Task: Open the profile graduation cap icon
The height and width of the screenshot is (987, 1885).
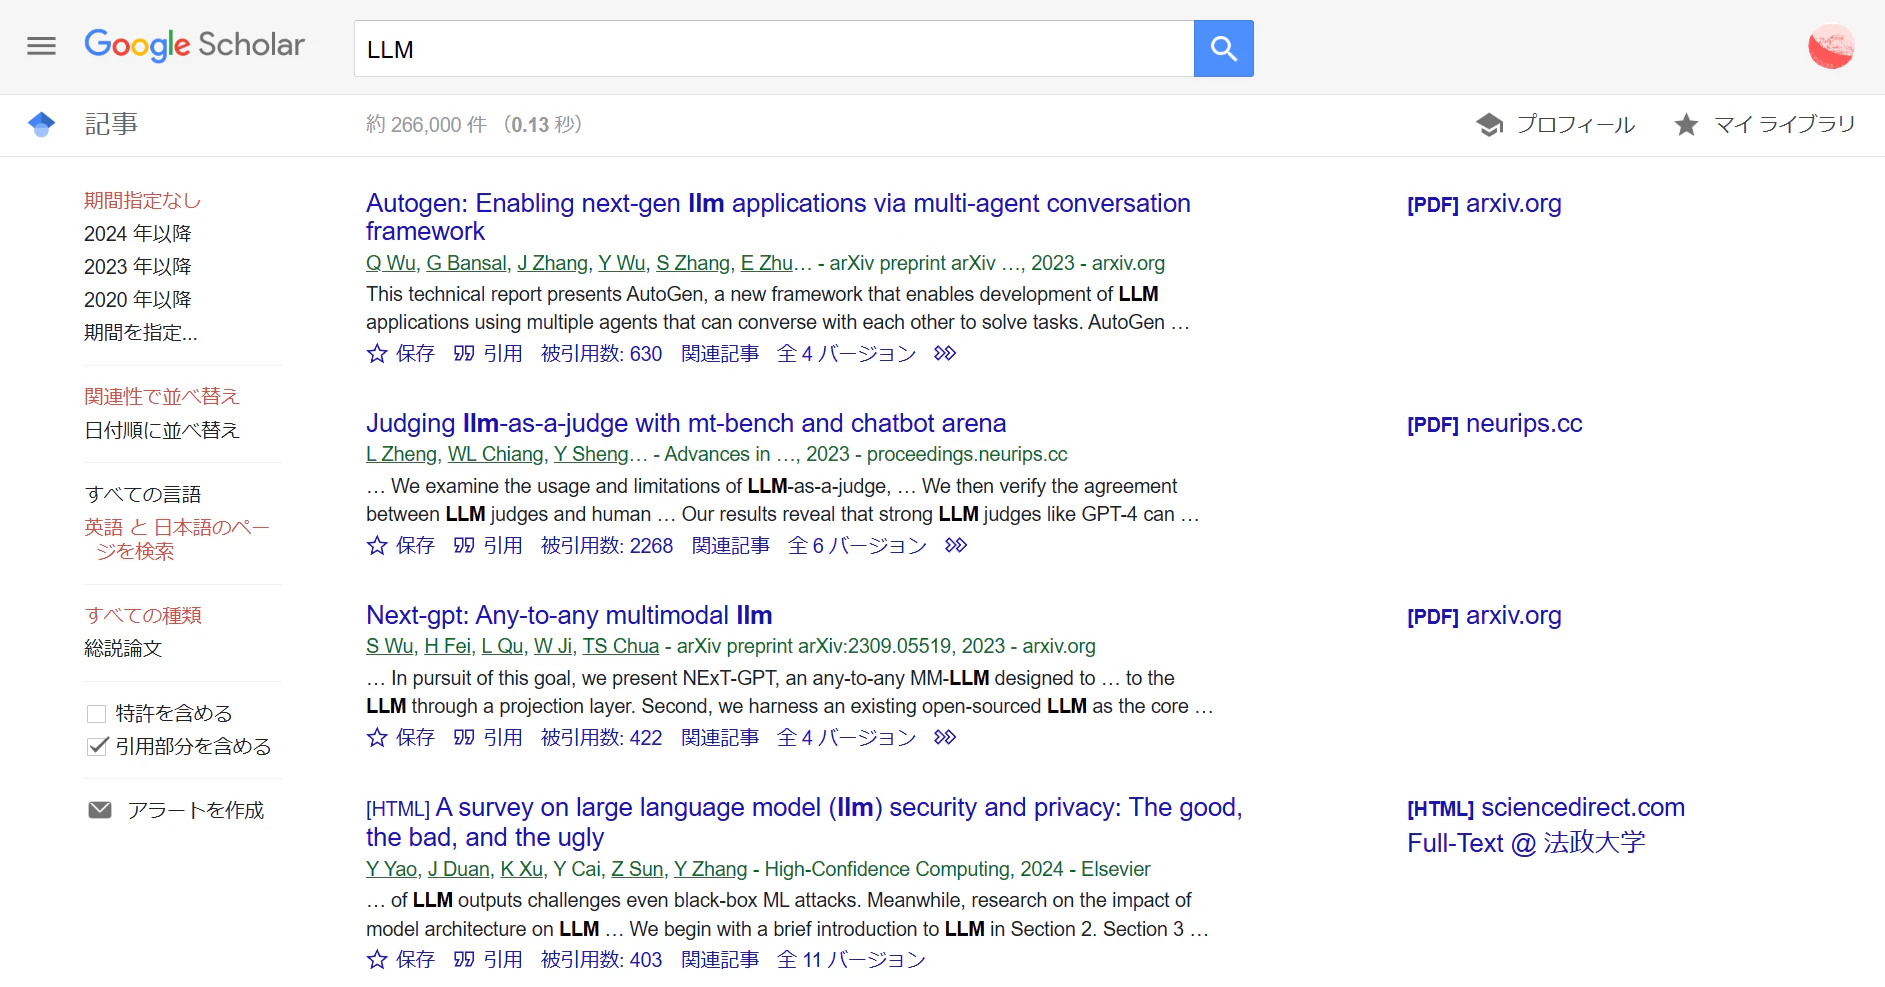Action: coord(1489,125)
